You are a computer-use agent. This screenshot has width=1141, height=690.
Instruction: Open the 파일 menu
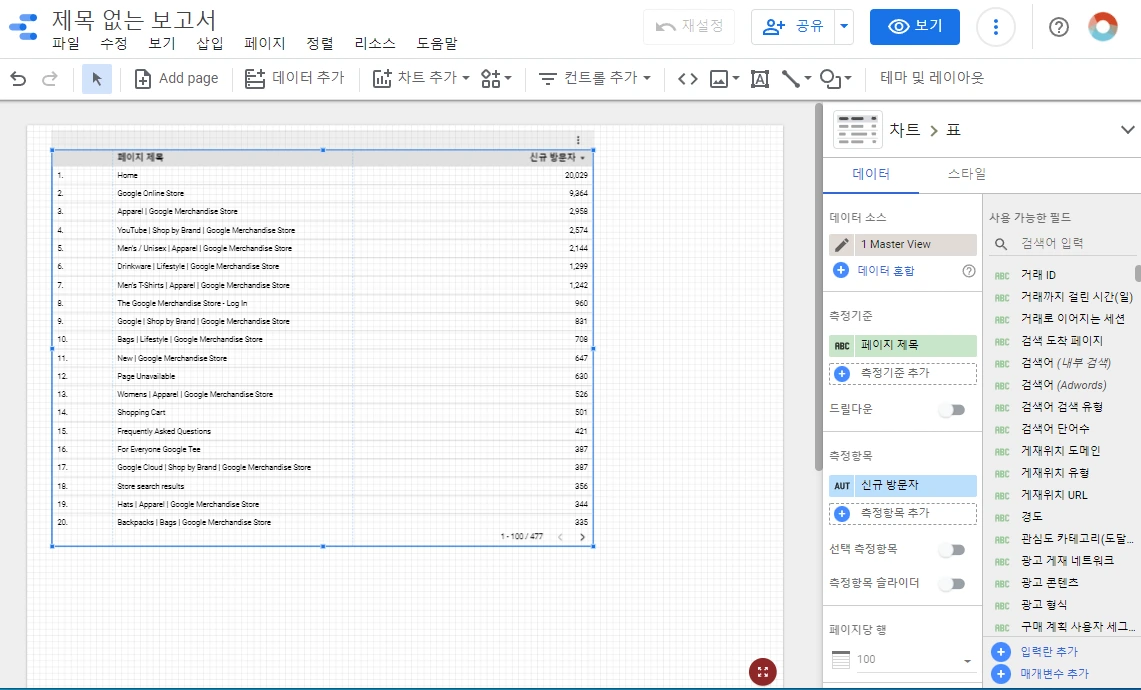[x=66, y=44]
